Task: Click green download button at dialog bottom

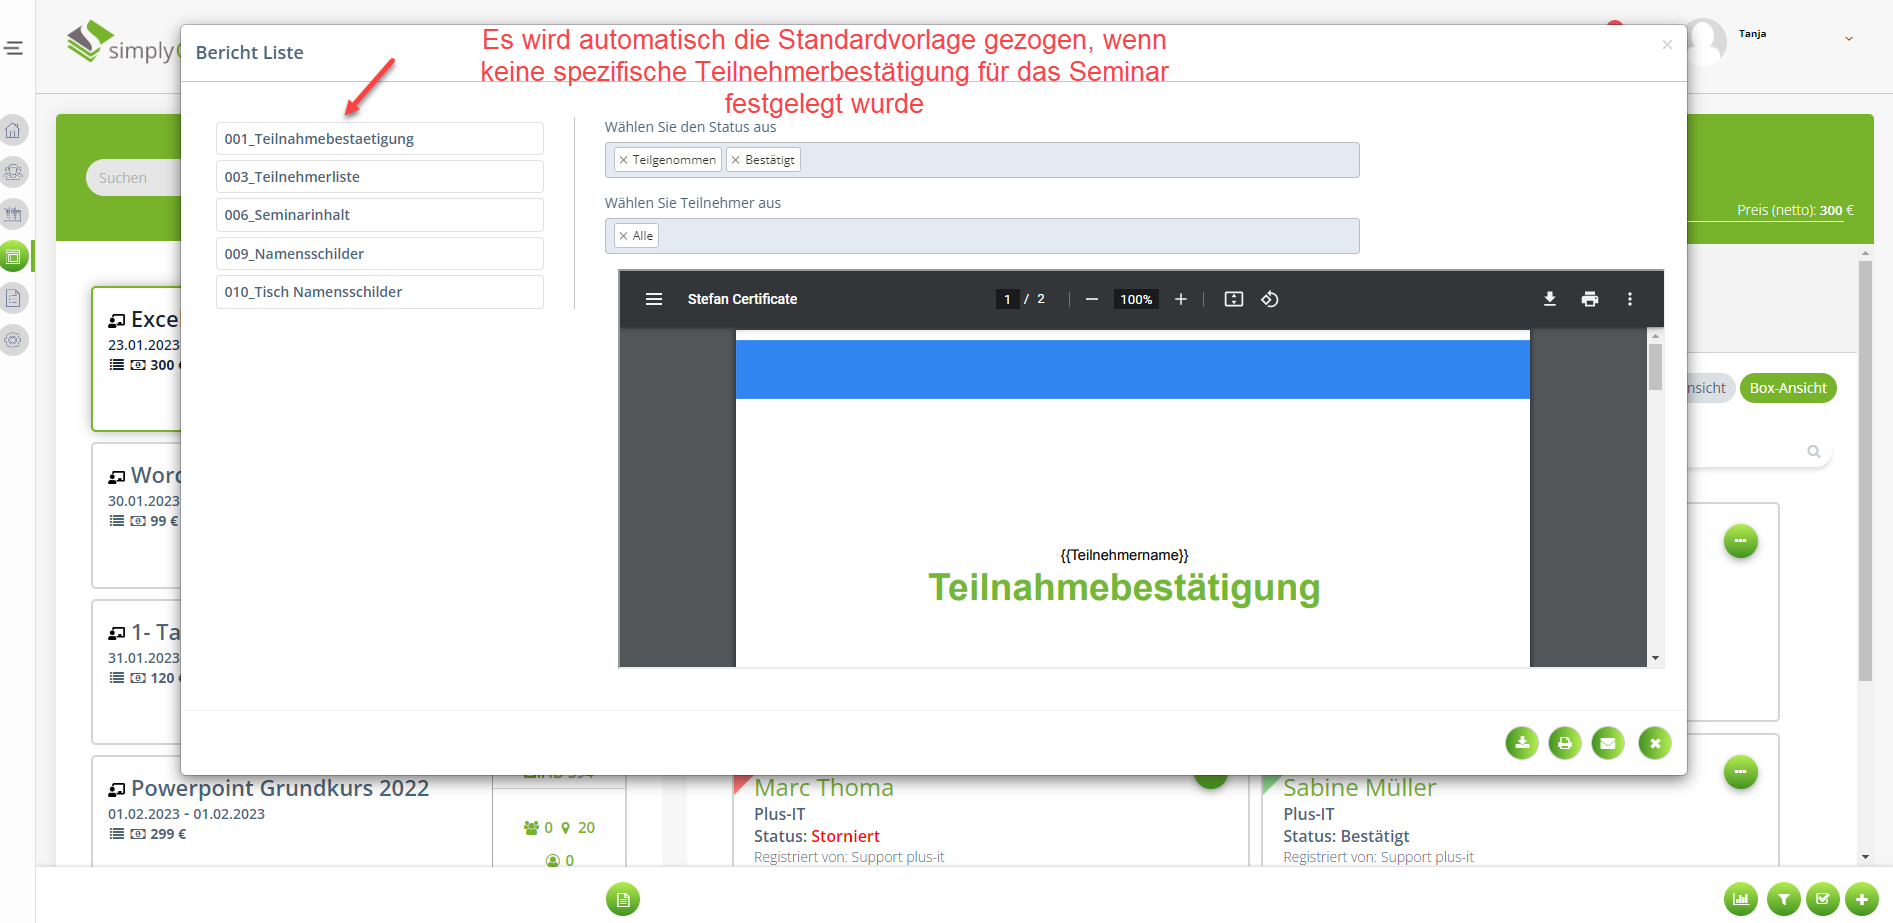Action: 1521,743
